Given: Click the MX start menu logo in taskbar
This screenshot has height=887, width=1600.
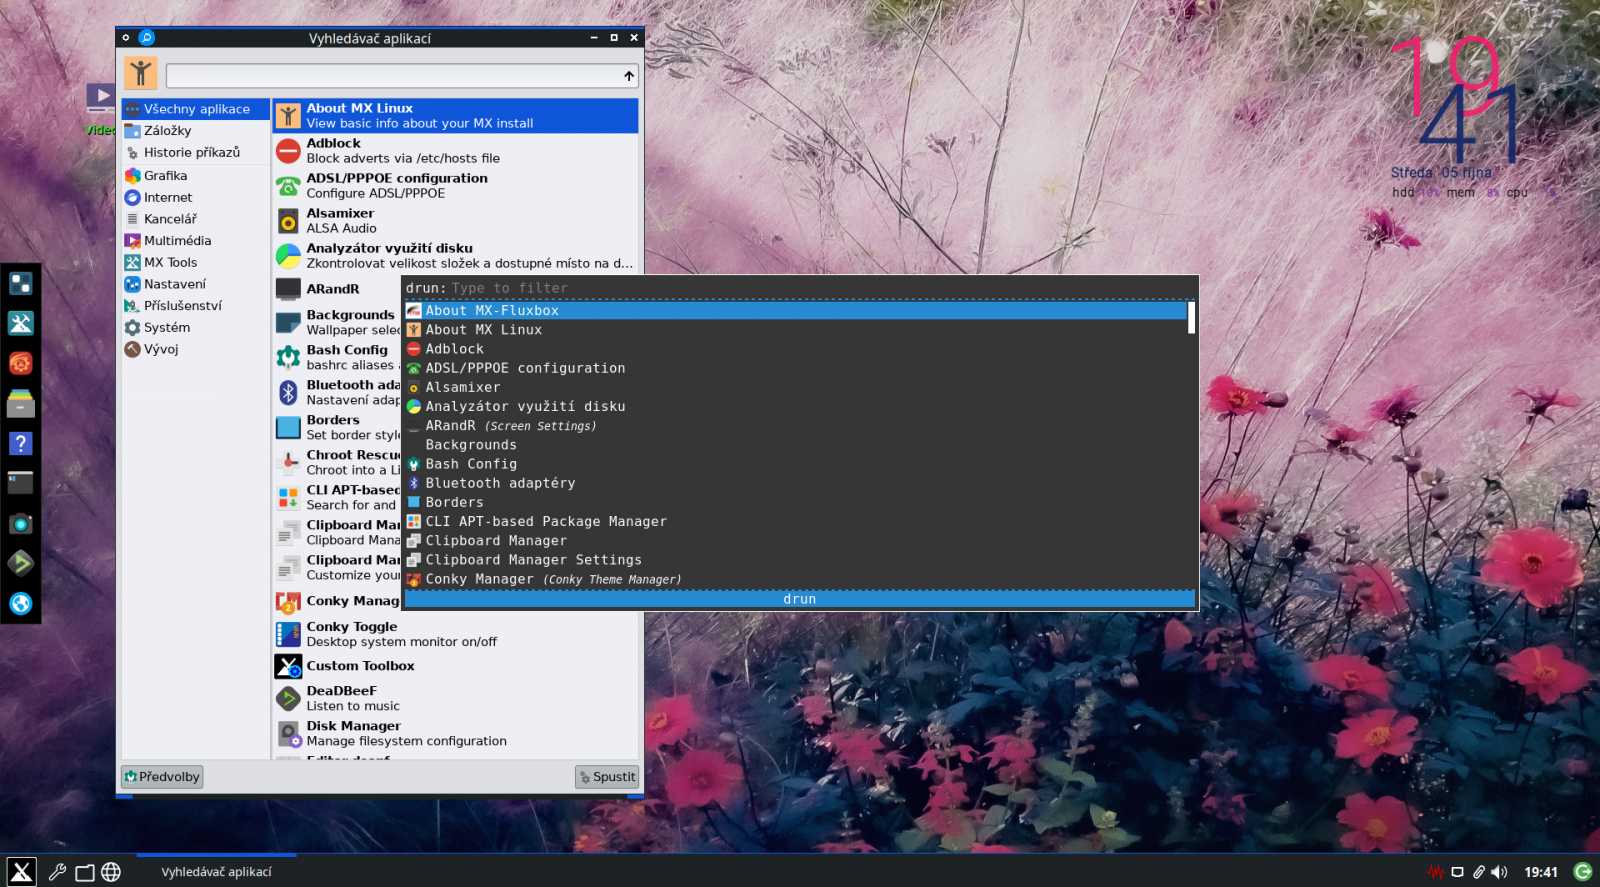Looking at the screenshot, I should click(21, 872).
